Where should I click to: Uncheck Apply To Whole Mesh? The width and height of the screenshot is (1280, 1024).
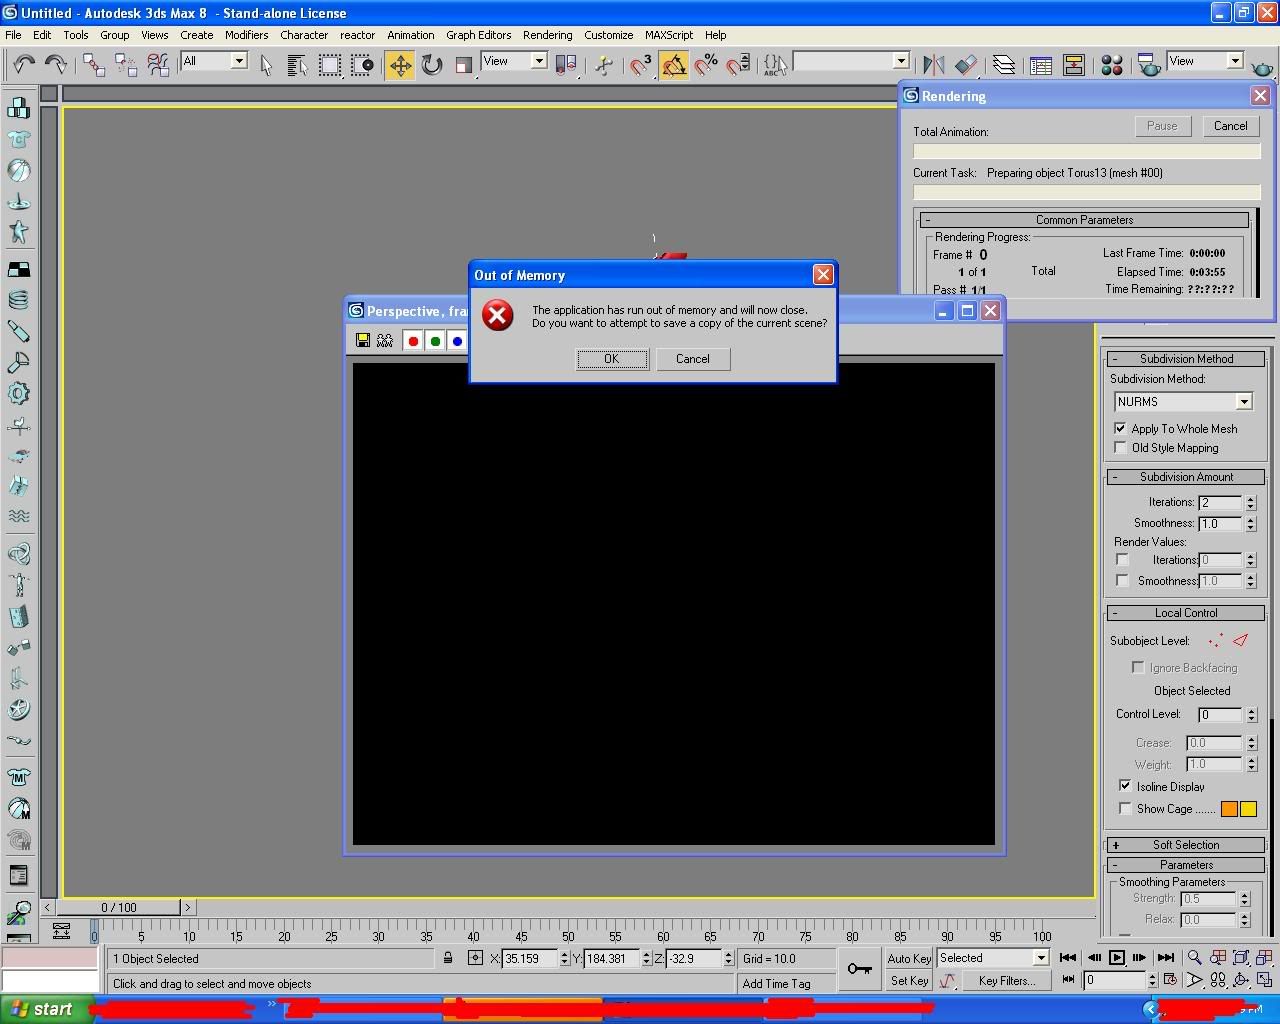[1120, 428]
